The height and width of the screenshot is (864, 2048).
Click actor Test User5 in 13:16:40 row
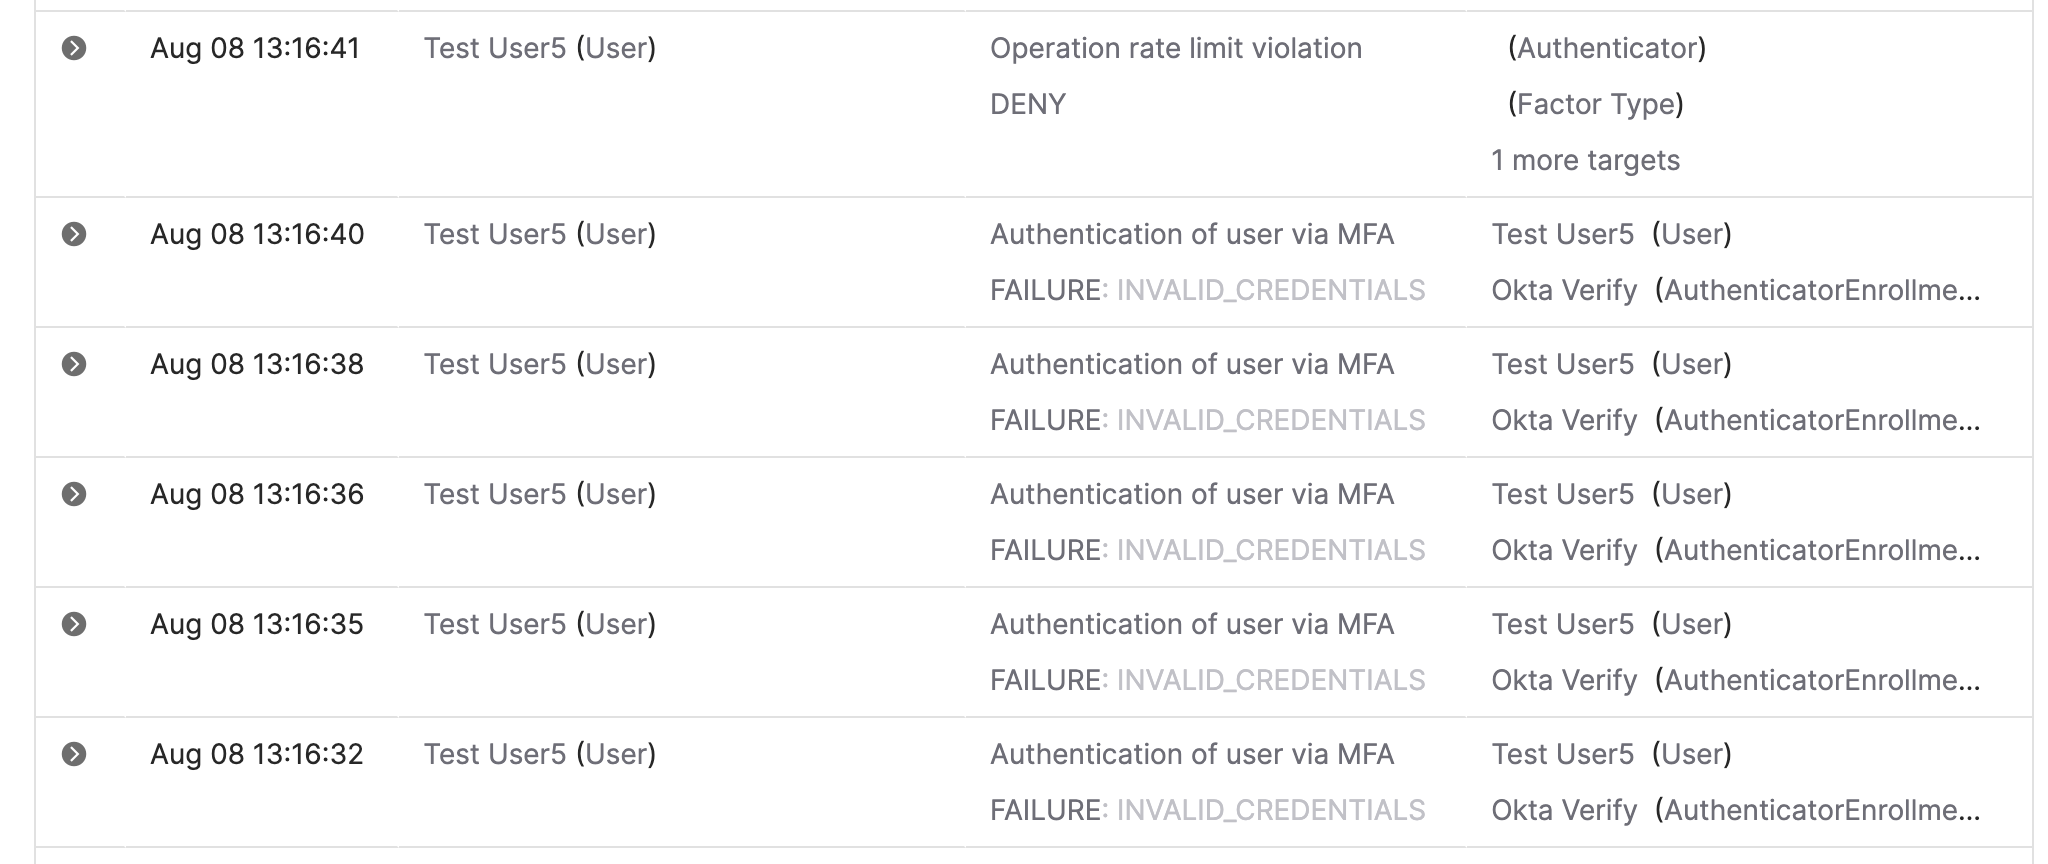point(494,234)
